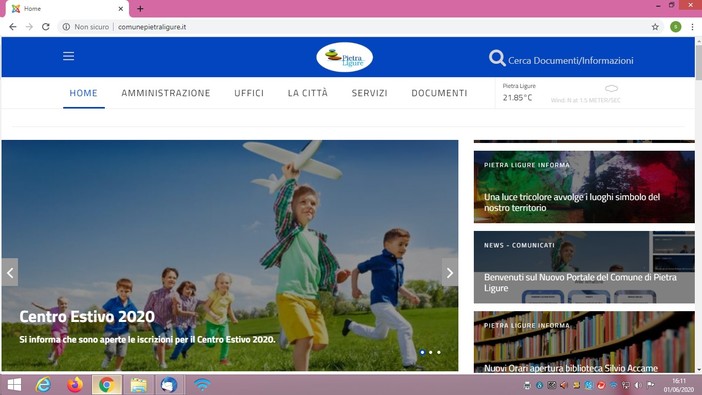Open File Explorer from the taskbar
The width and height of the screenshot is (702, 395).
pyautogui.click(x=138, y=385)
